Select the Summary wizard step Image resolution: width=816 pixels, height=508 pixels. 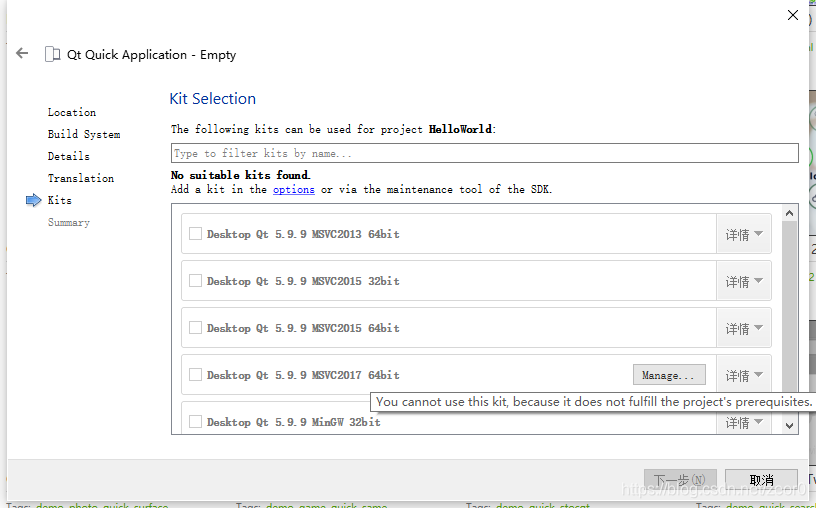pos(69,222)
